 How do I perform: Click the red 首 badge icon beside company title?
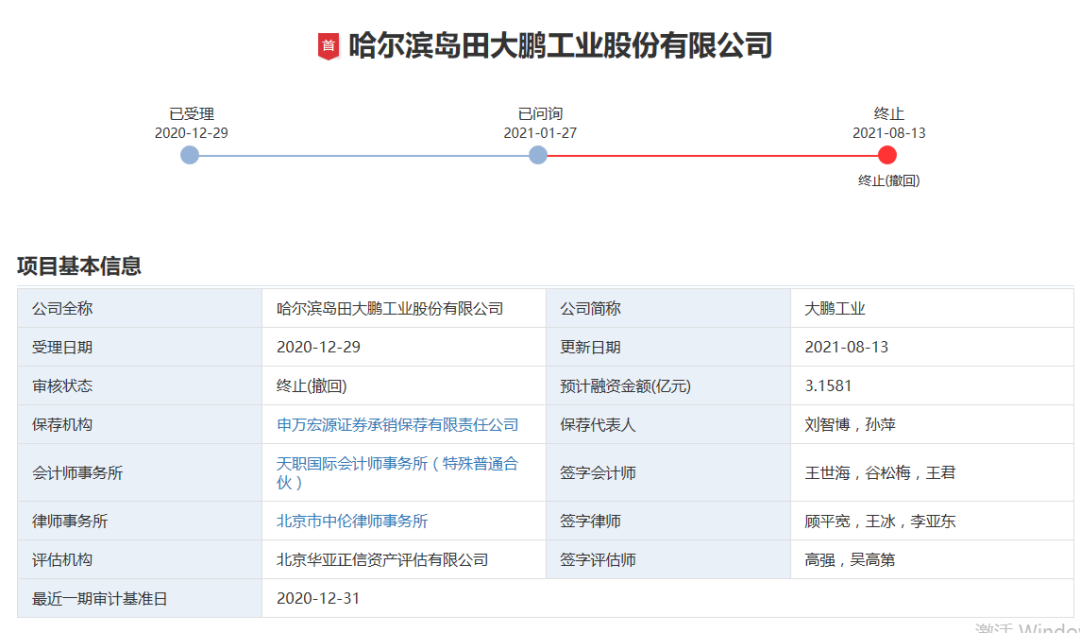(x=329, y=46)
